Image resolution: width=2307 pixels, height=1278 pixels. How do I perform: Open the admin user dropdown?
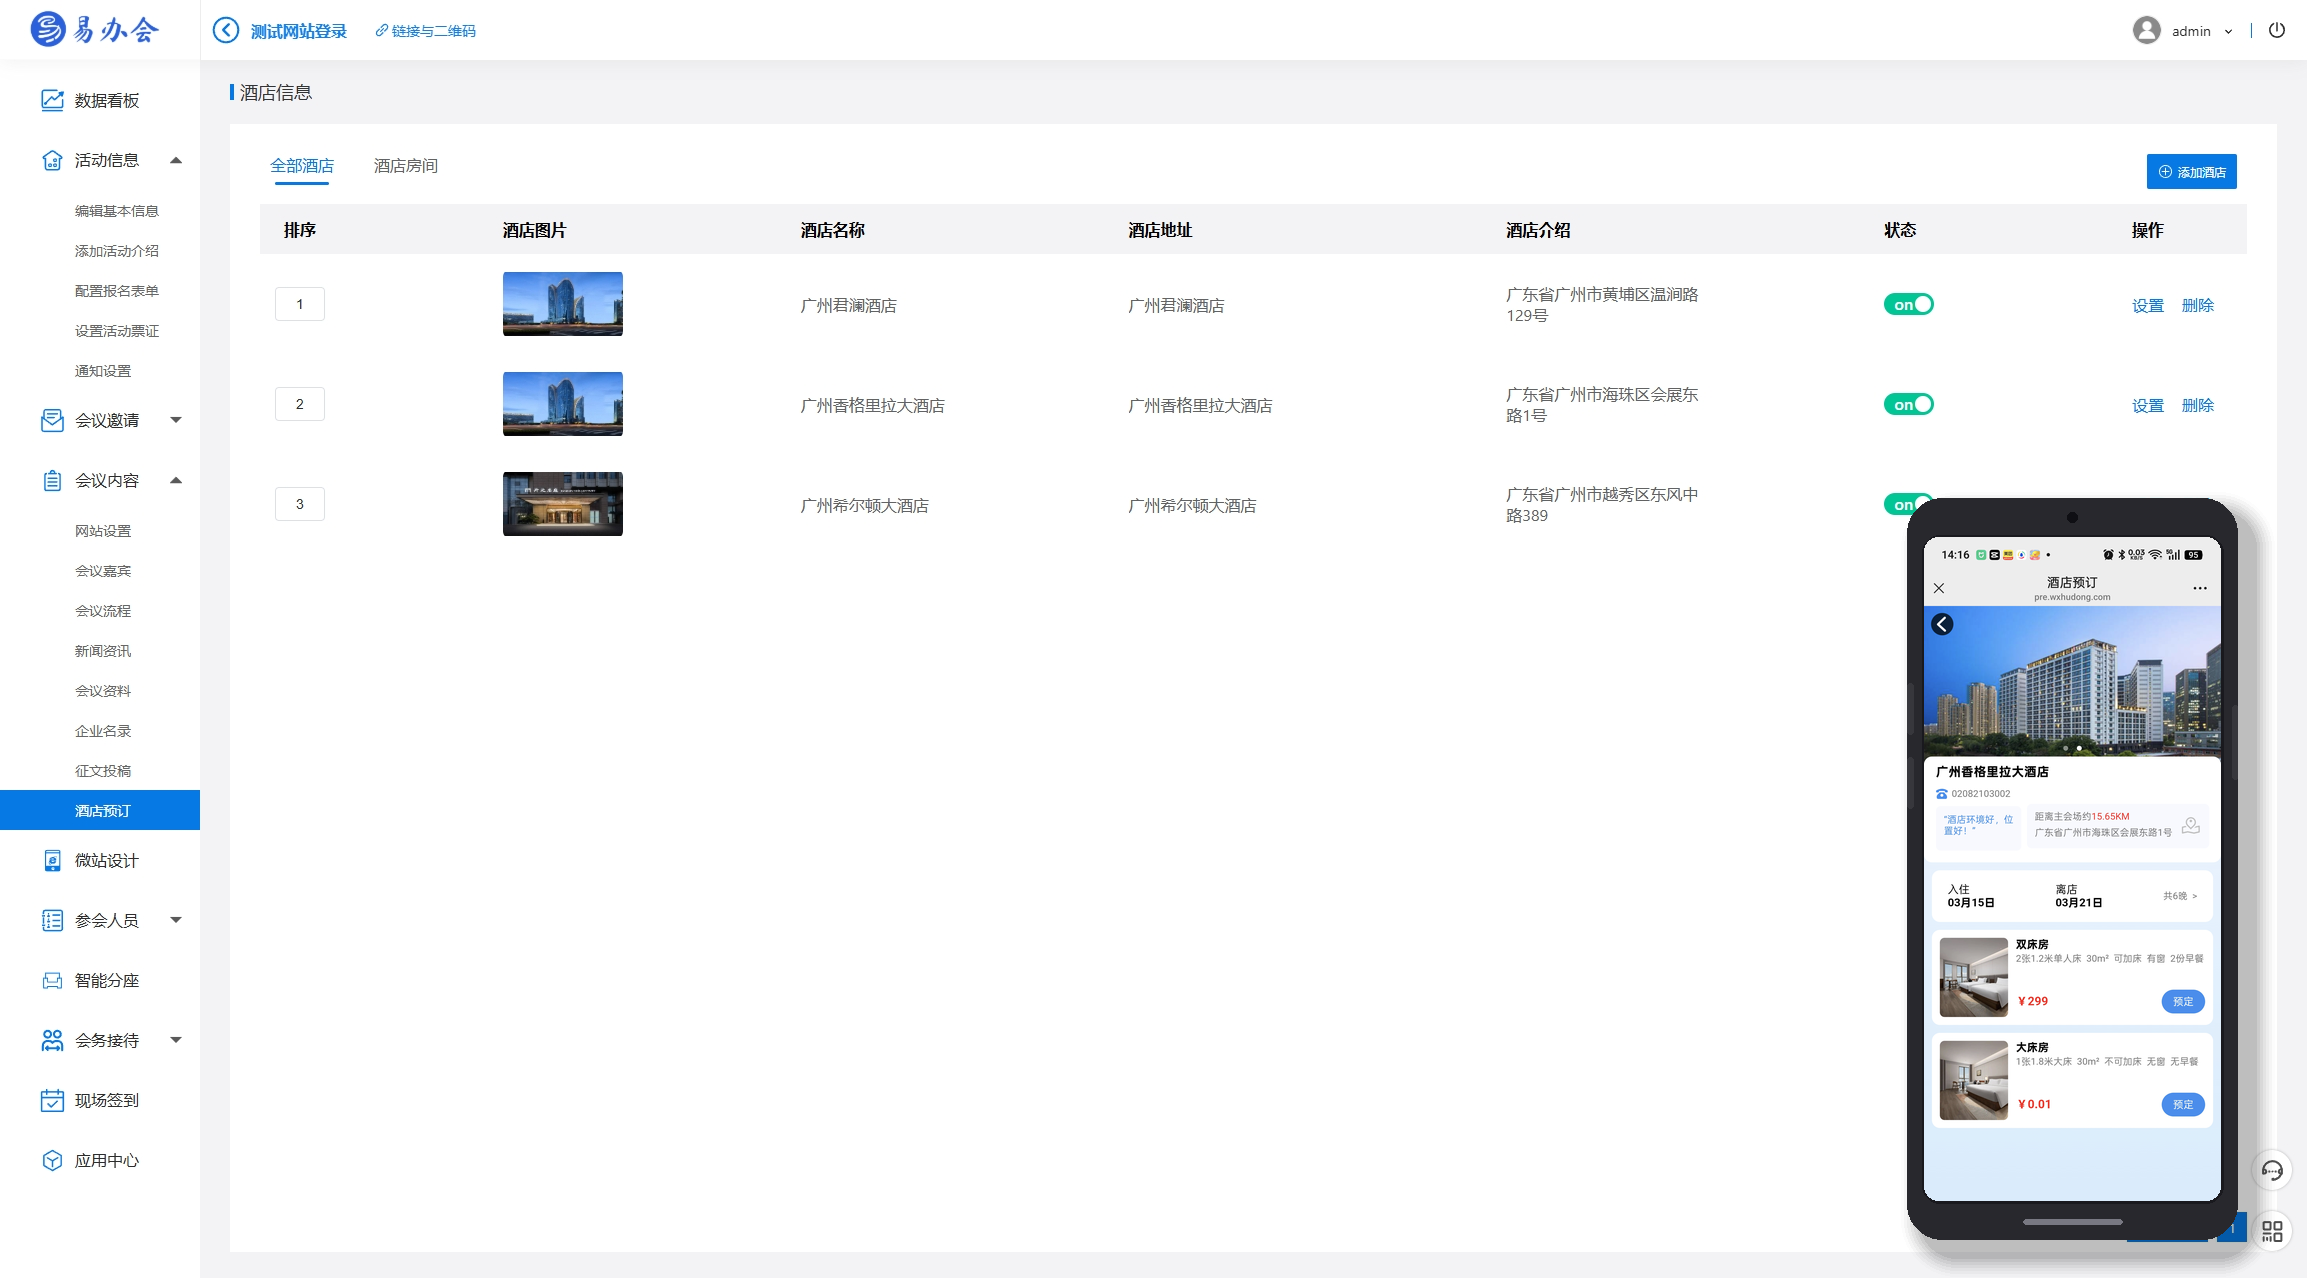pyautogui.click(x=2190, y=31)
